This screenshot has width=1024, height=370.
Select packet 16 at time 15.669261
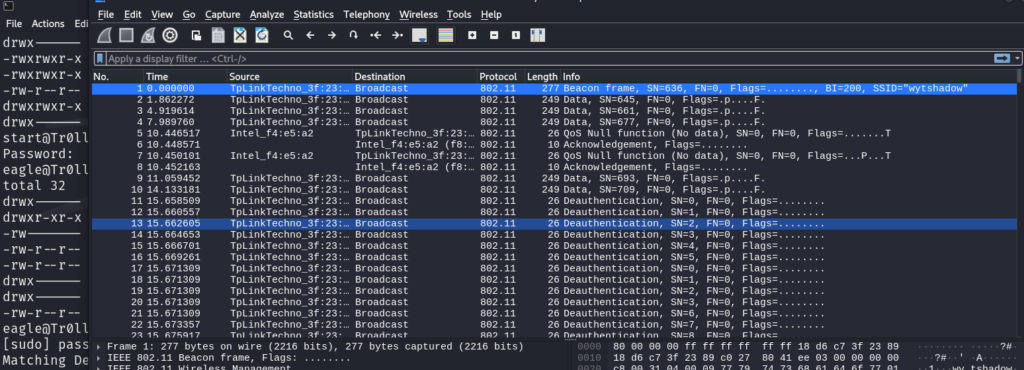pos(554,257)
